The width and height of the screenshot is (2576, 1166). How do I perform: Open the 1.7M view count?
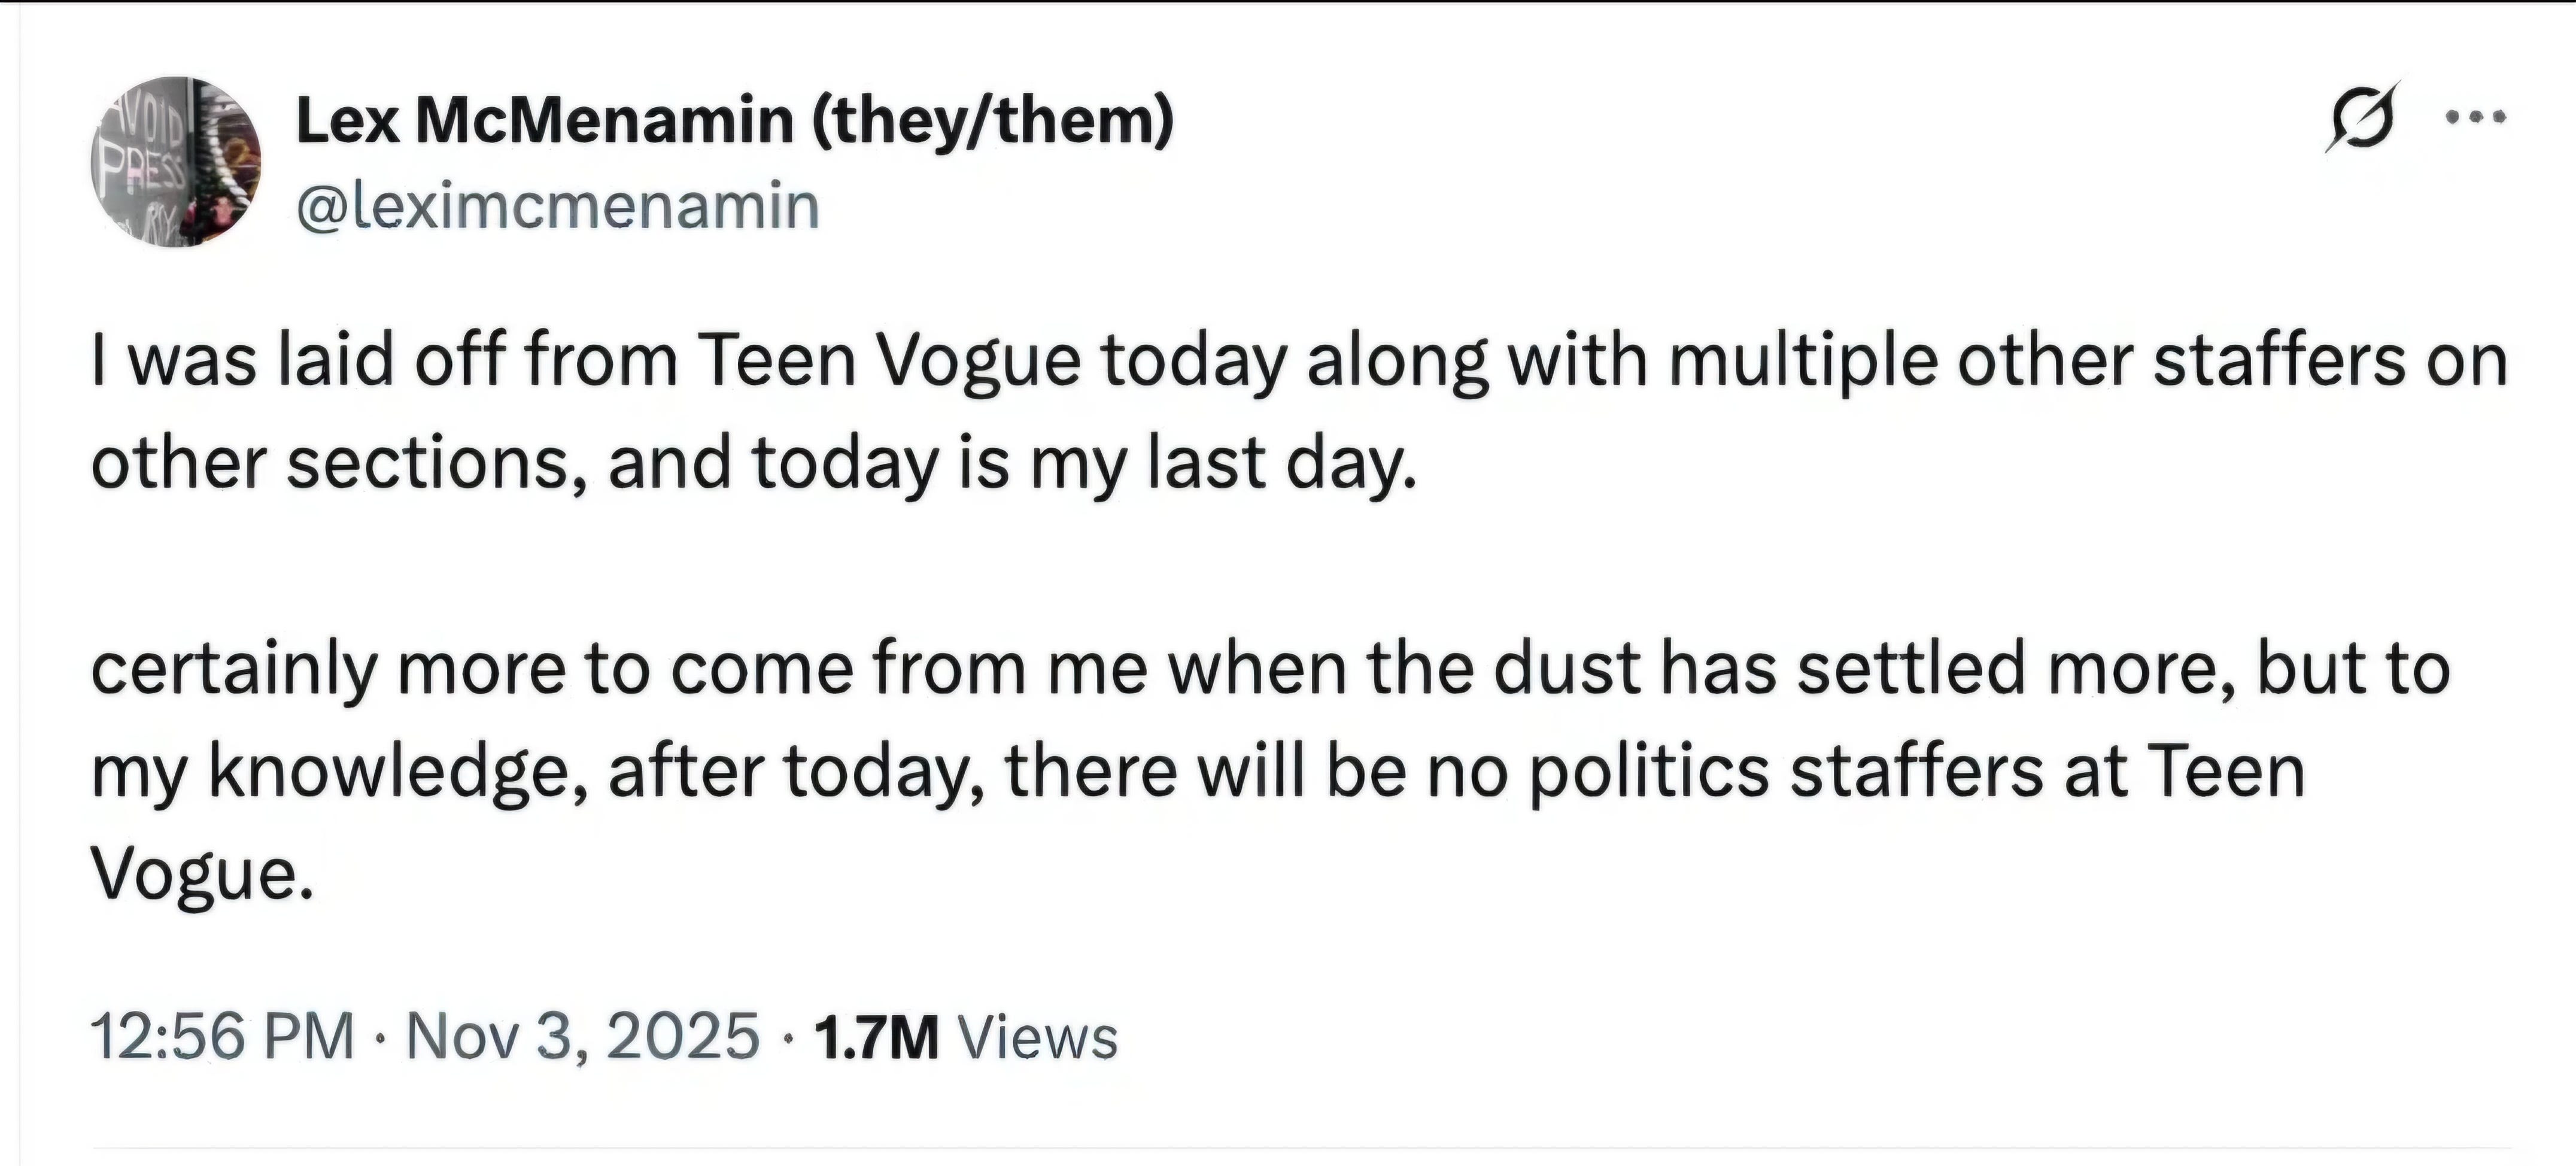[877, 1037]
